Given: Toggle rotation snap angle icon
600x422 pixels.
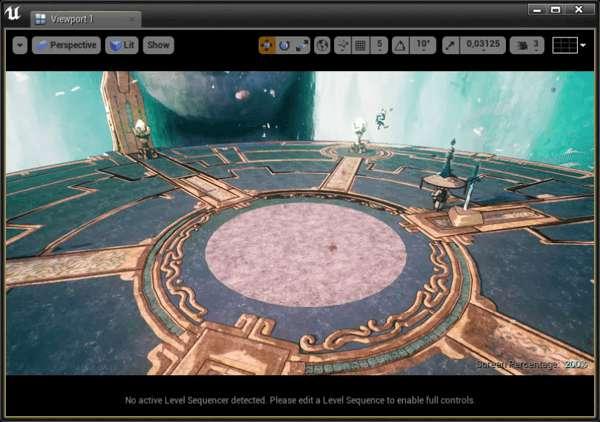Looking at the screenshot, I should 400,46.
